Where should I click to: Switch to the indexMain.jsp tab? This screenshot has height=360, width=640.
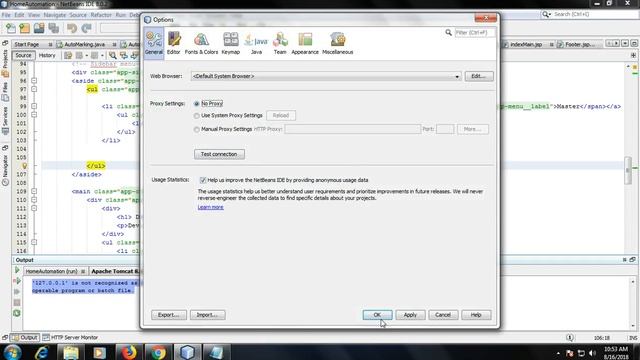tap(526, 44)
